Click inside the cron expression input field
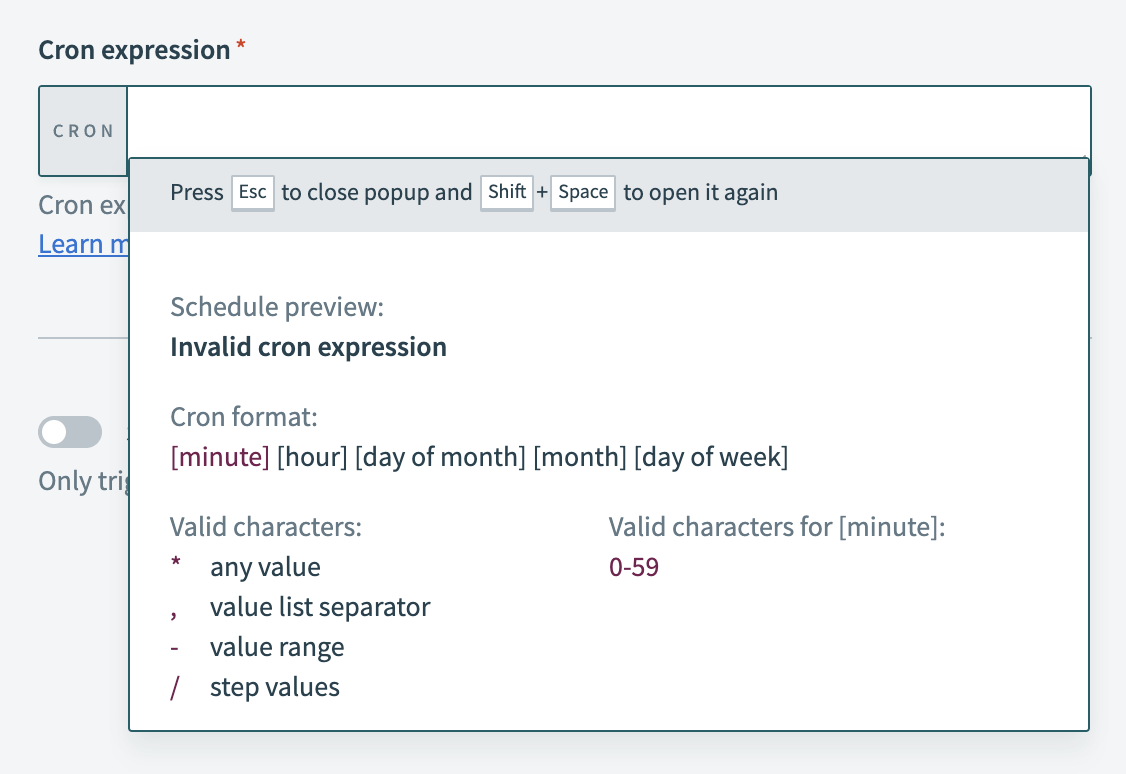The image size is (1126, 774). 400,120
